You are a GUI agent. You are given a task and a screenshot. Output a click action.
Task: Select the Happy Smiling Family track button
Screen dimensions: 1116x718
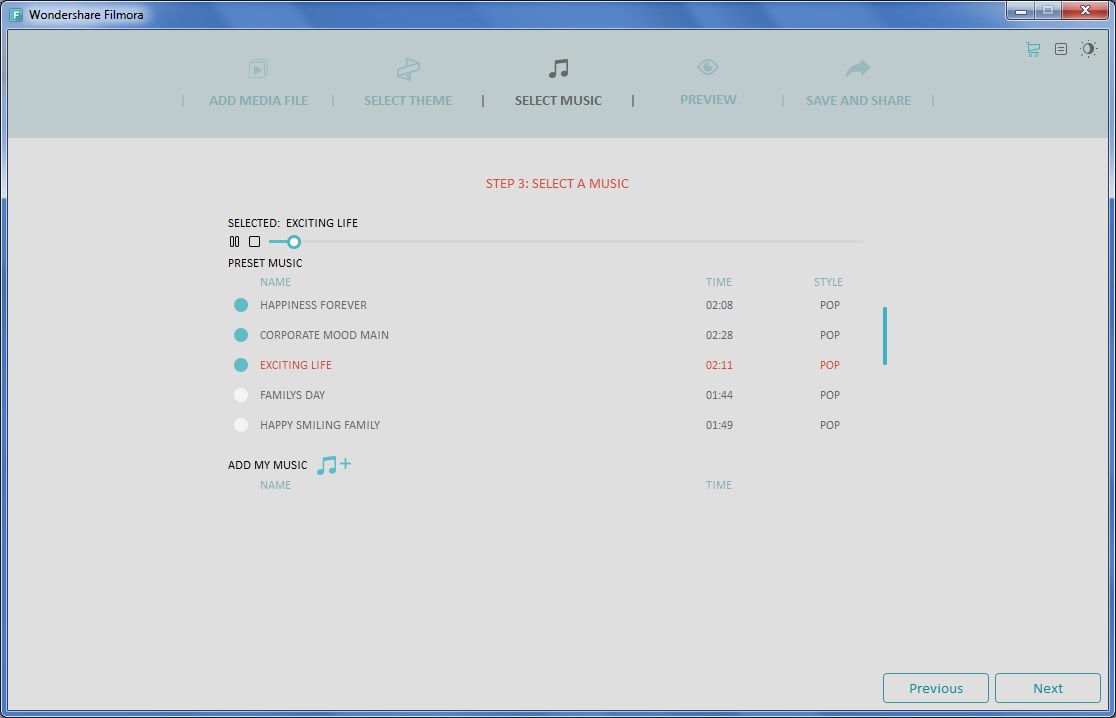click(240, 425)
